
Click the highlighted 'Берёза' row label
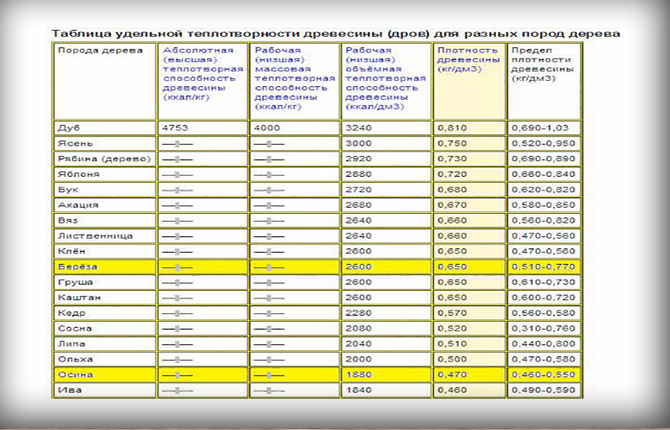point(74,267)
